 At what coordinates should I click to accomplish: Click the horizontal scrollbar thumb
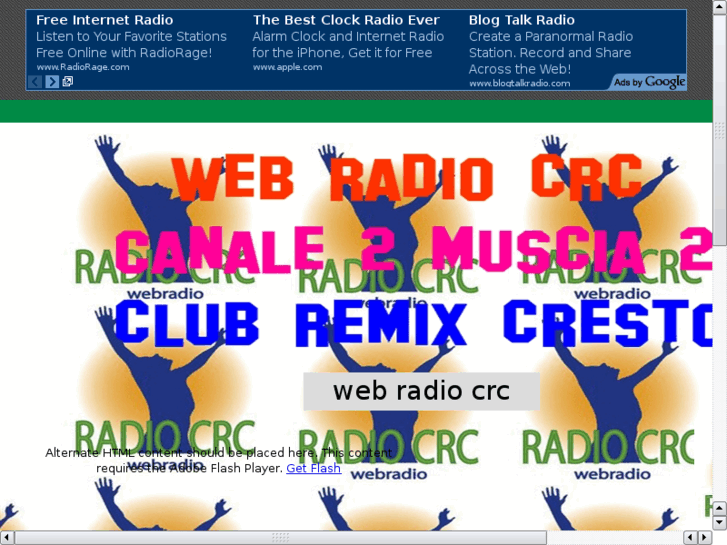point(281,538)
